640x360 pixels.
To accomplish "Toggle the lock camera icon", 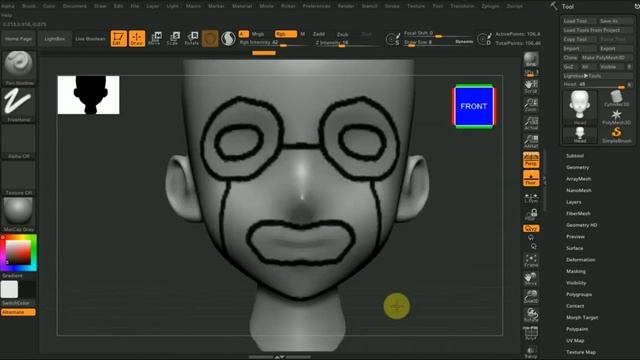I will click(531, 215).
